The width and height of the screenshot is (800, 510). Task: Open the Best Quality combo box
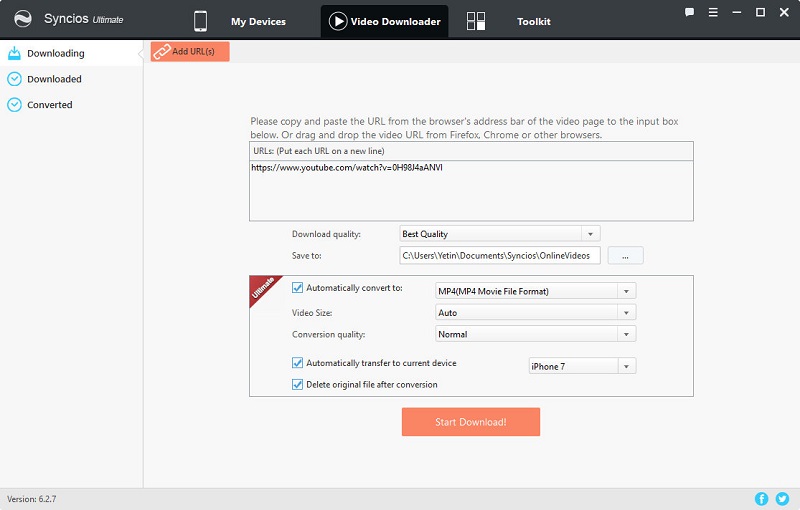pos(500,234)
